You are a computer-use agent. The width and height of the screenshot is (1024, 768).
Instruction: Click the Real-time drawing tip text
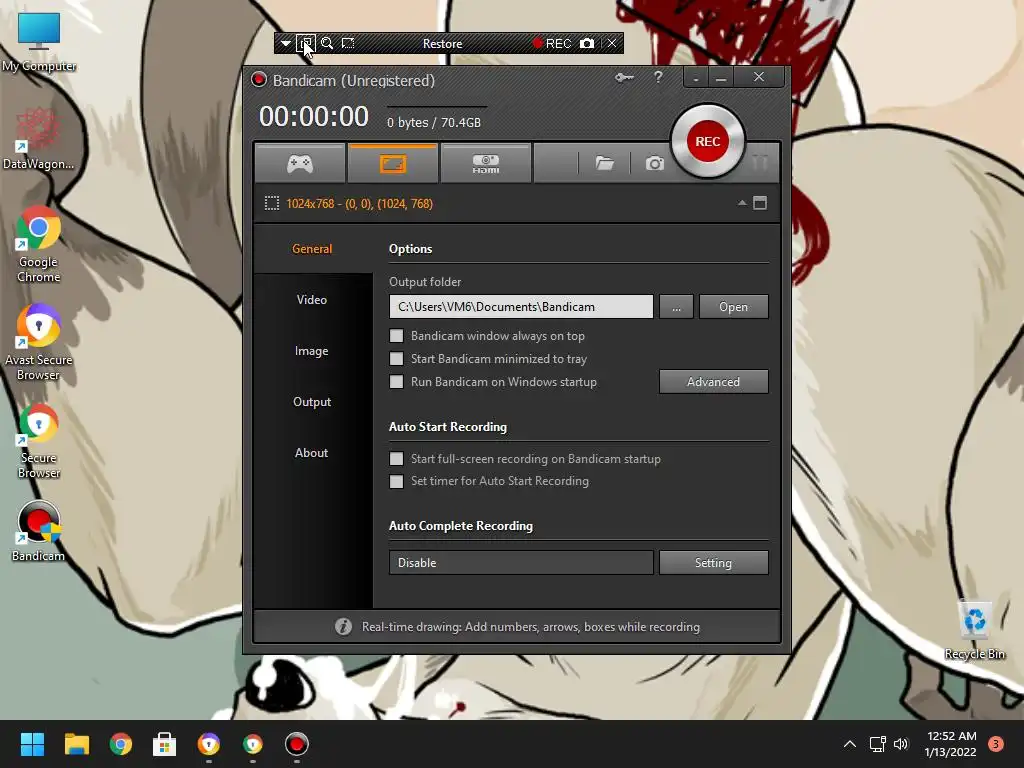coord(531,627)
